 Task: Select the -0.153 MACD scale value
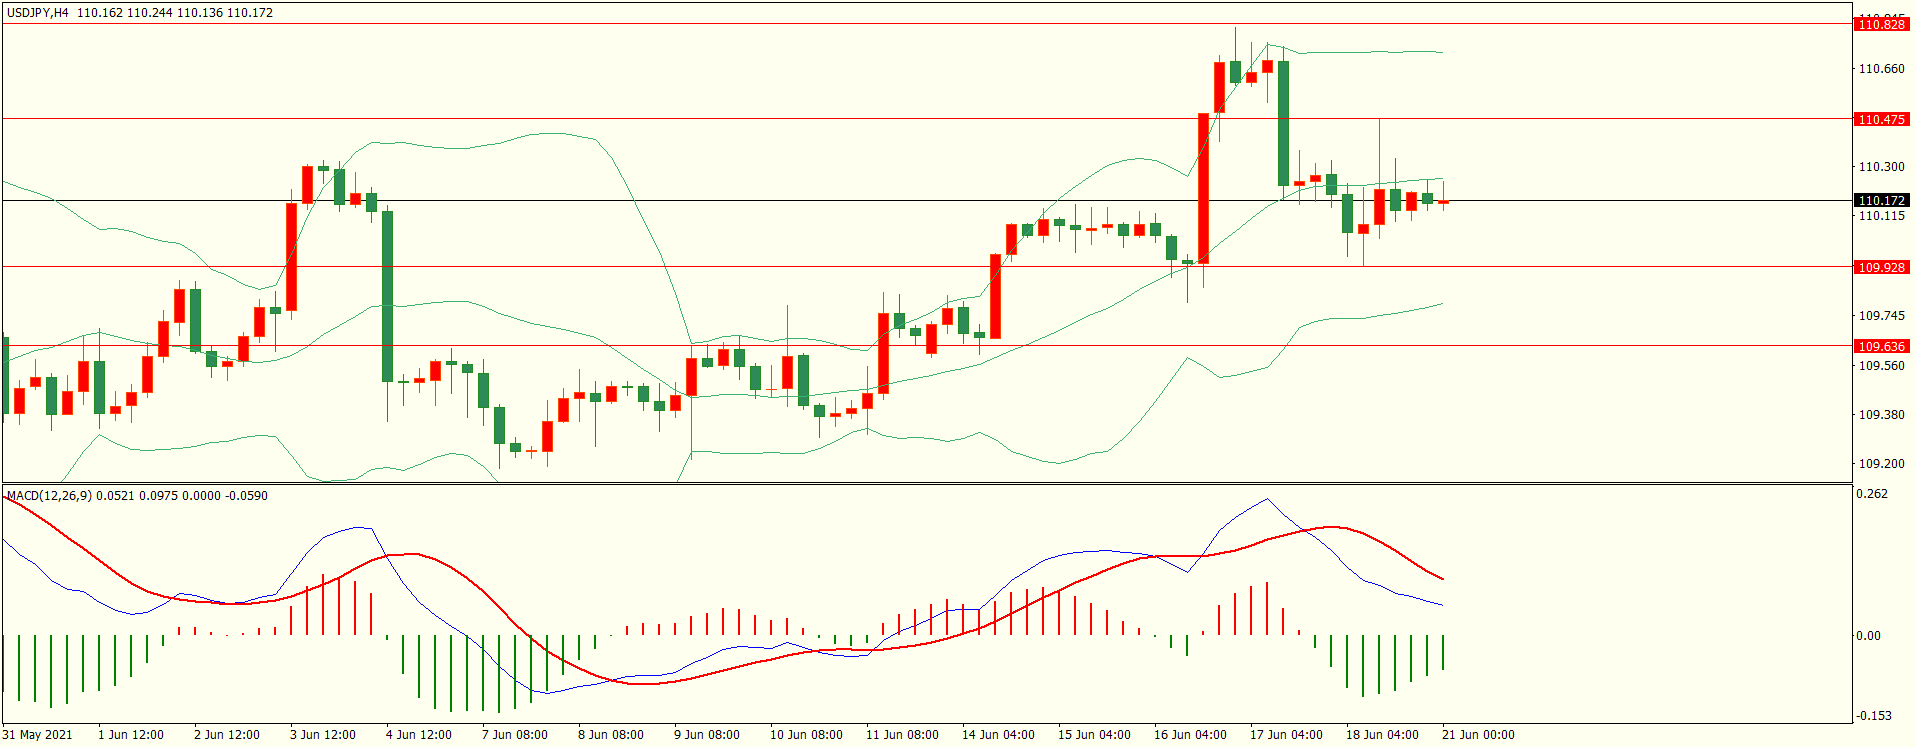1873,716
